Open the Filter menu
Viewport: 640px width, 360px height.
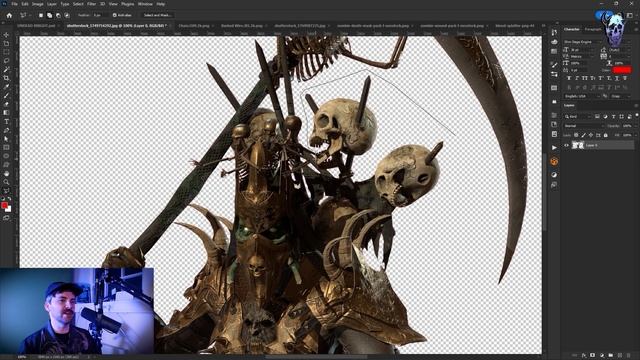point(91,4)
